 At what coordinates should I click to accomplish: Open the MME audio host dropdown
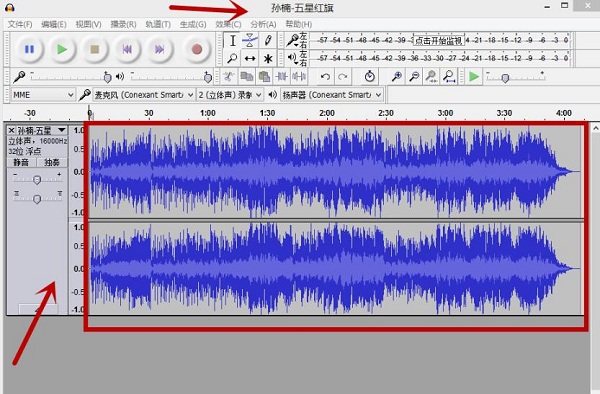(42, 95)
